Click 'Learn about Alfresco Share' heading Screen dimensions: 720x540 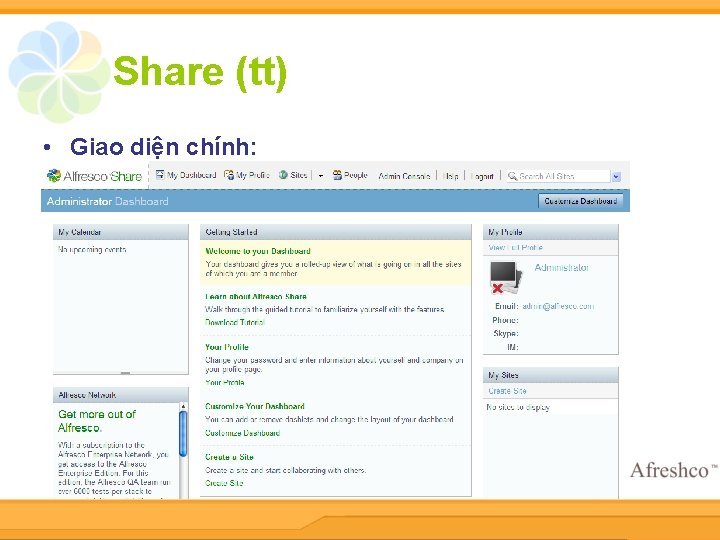(256, 297)
